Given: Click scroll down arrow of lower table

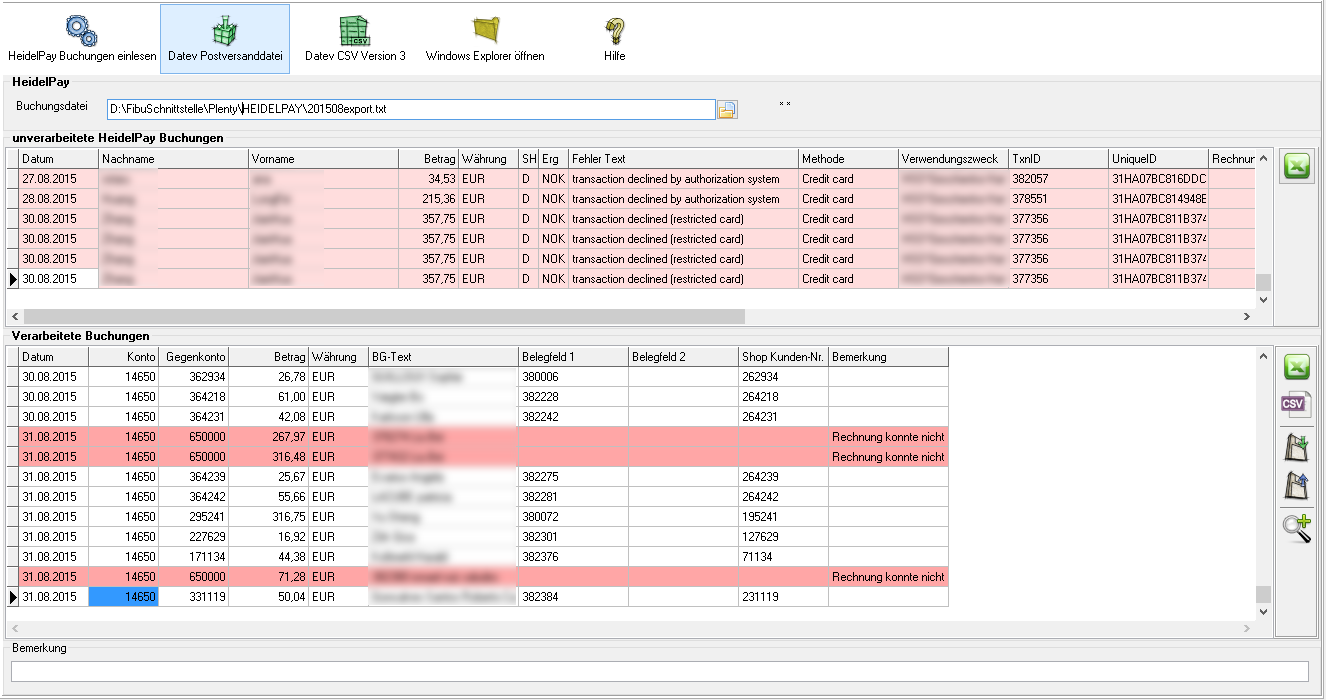Looking at the screenshot, I should coord(1263,611).
